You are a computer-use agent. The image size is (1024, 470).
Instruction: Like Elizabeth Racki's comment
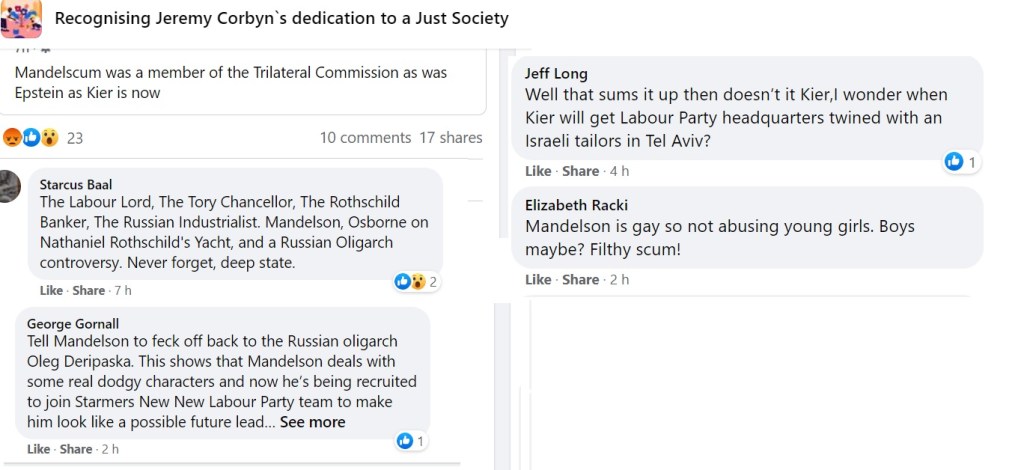point(538,280)
